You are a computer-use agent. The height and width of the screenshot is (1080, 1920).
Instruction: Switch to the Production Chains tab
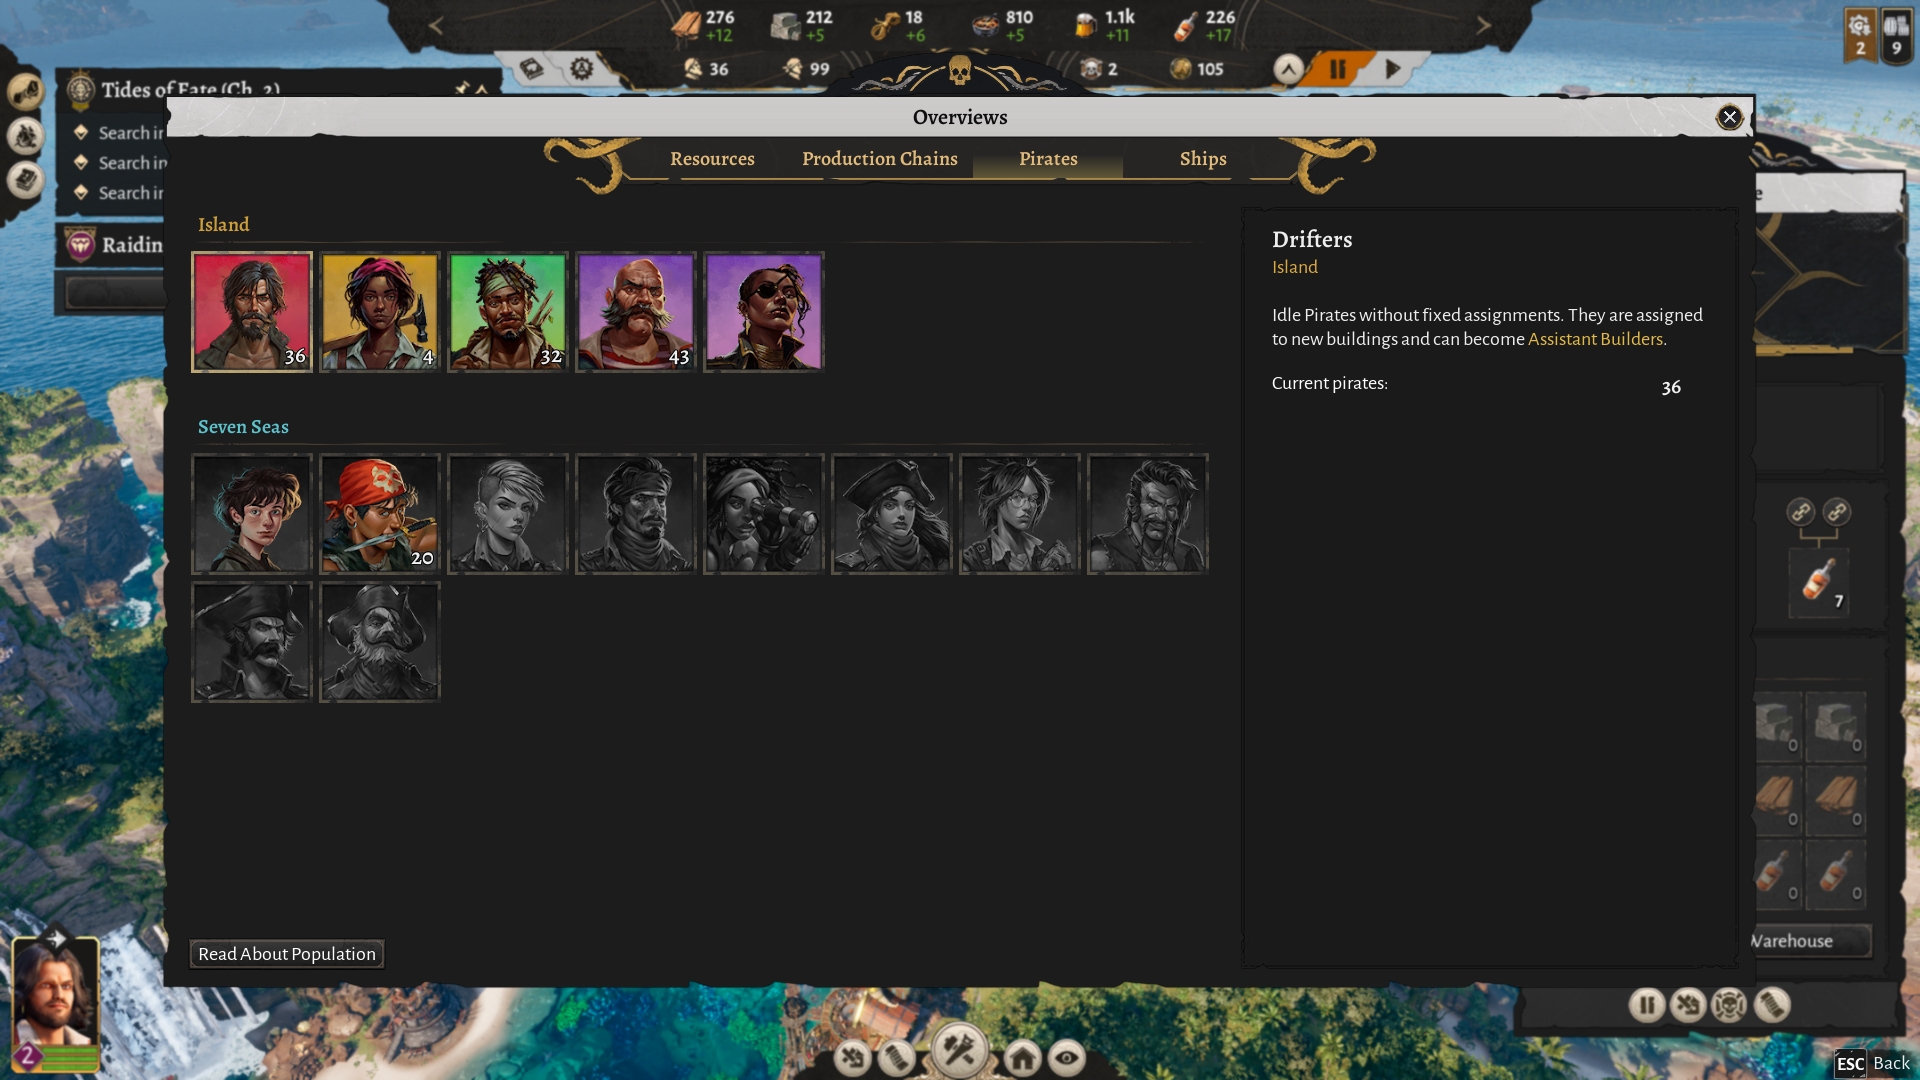point(880,159)
